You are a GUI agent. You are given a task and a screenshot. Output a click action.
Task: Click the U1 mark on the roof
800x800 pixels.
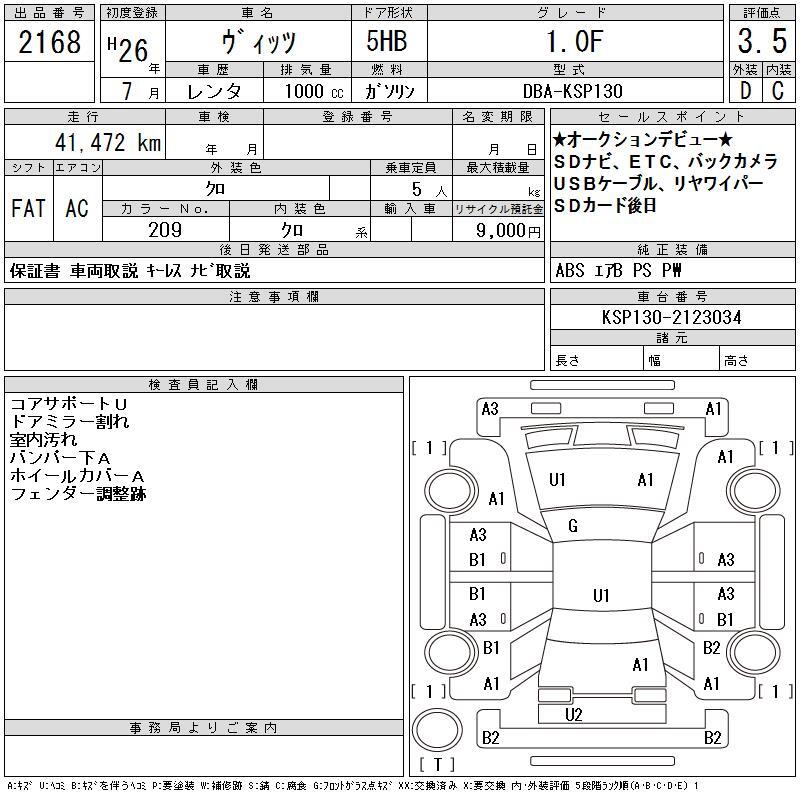[x=601, y=595]
